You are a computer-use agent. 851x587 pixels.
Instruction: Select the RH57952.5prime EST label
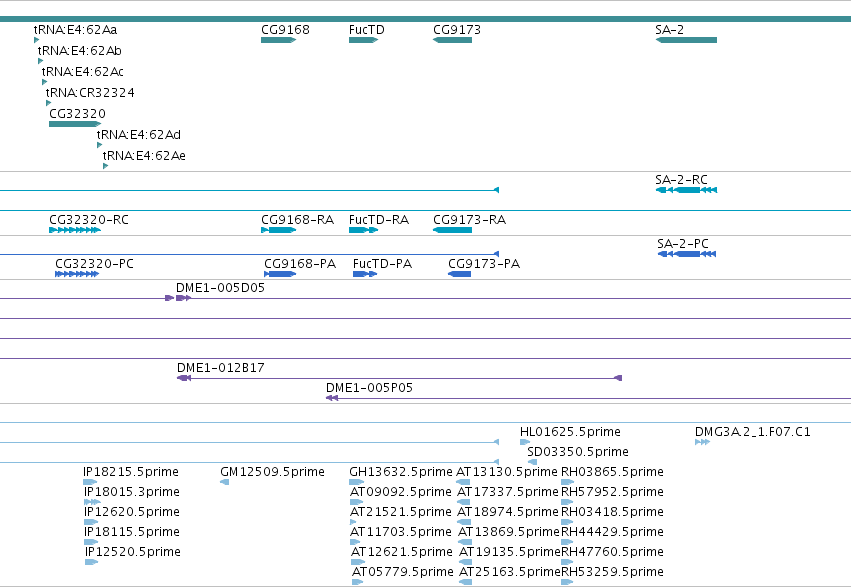coord(612,492)
